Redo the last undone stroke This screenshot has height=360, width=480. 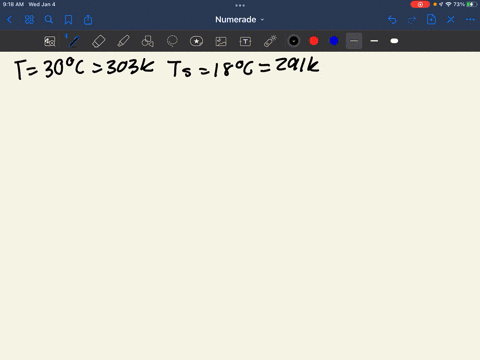tap(412, 20)
